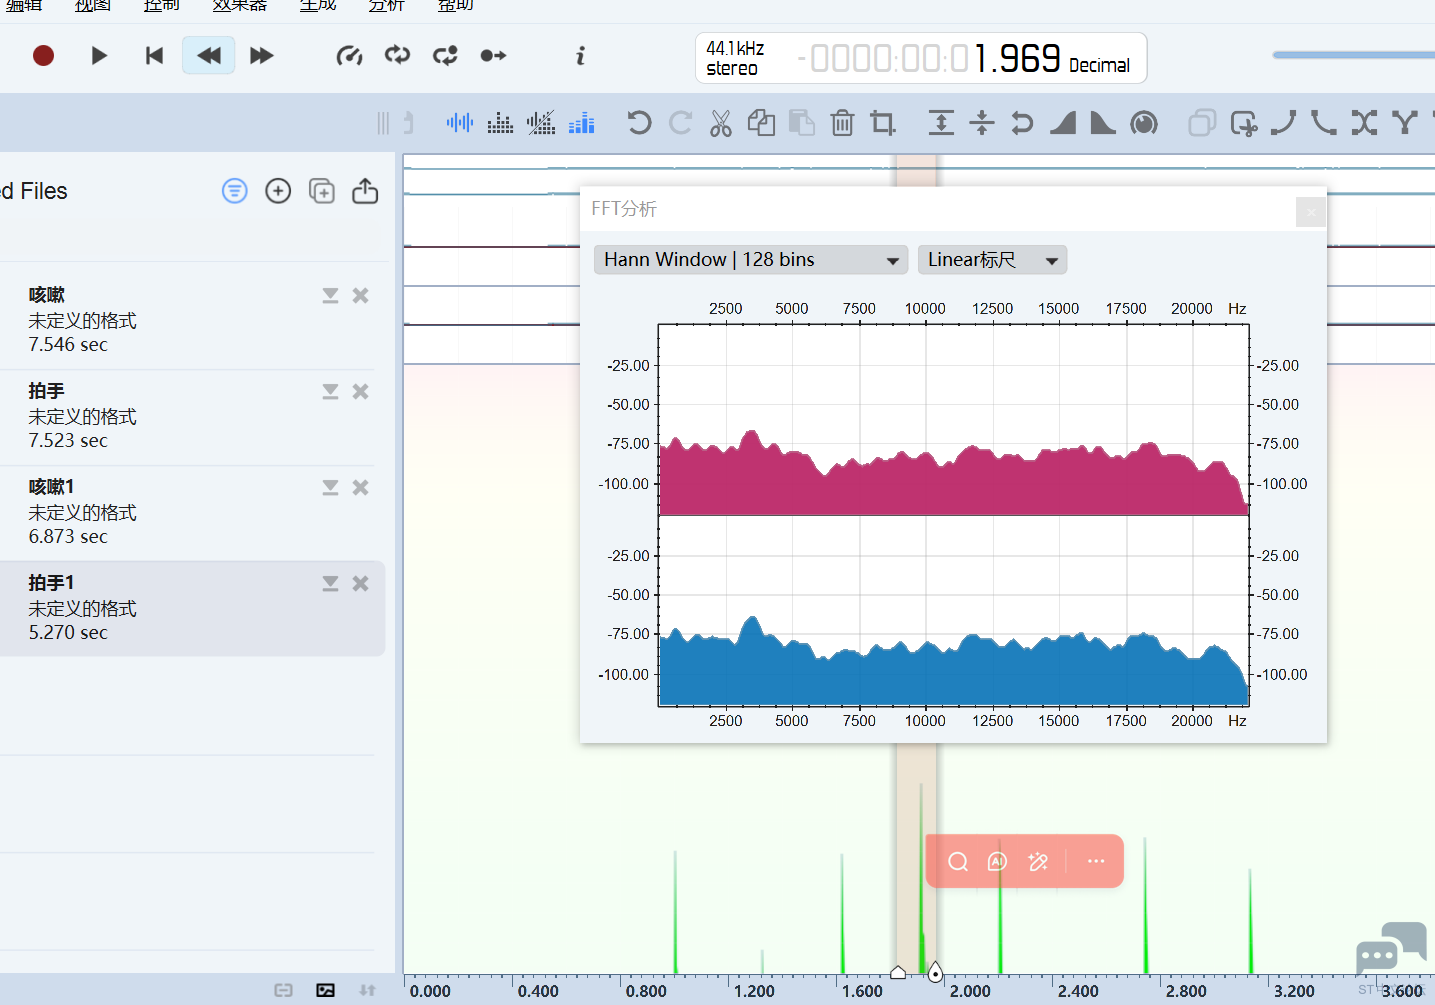This screenshot has width=1435, height=1005.
Task: Click the Play button
Action: (x=99, y=56)
